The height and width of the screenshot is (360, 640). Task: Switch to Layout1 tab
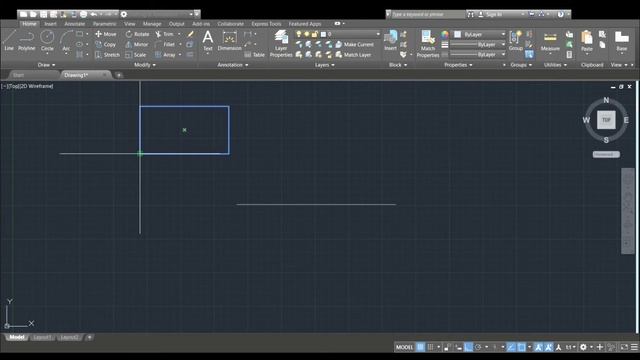coord(42,337)
